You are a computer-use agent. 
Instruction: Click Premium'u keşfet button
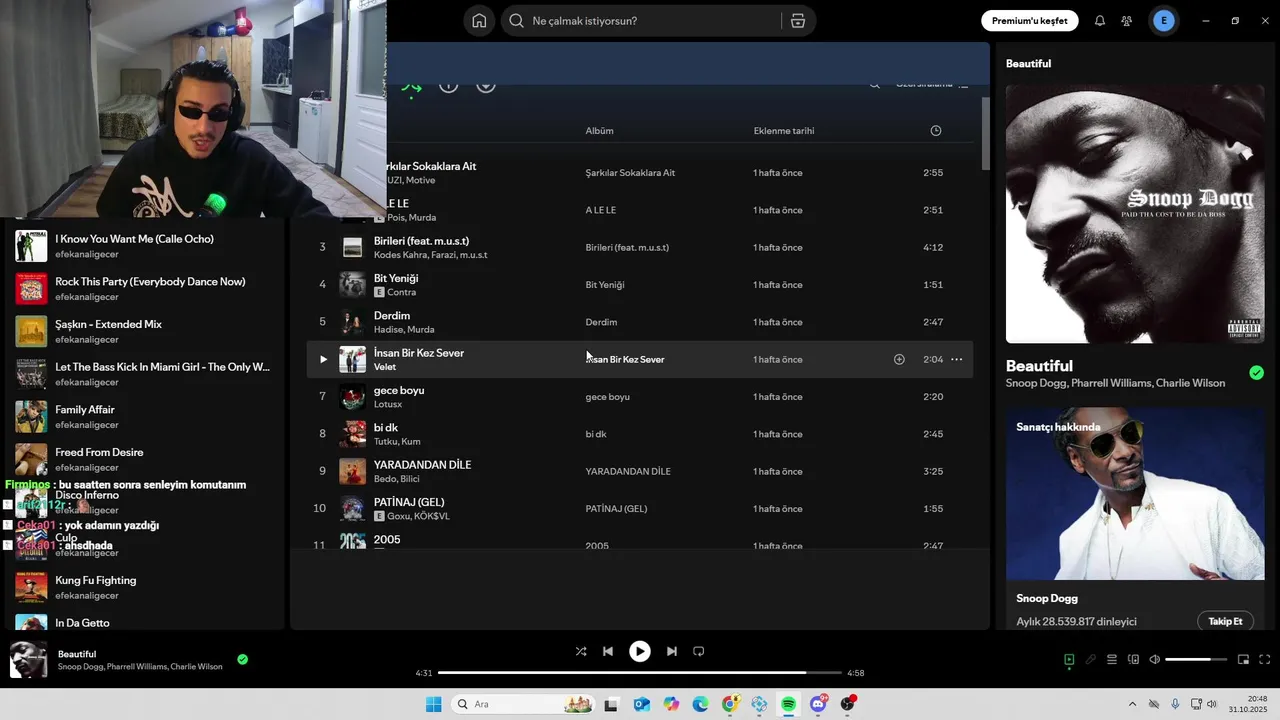(x=1029, y=21)
